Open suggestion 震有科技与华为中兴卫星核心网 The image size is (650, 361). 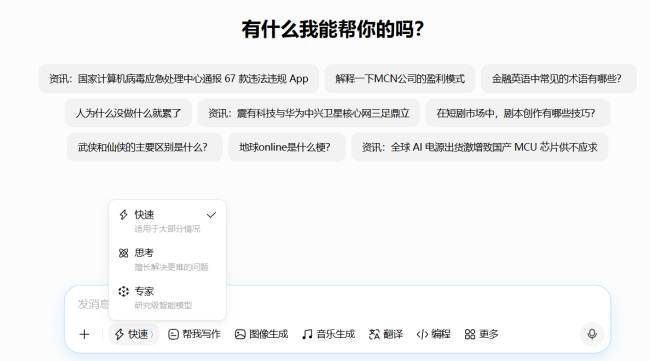click(x=309, y=113)
